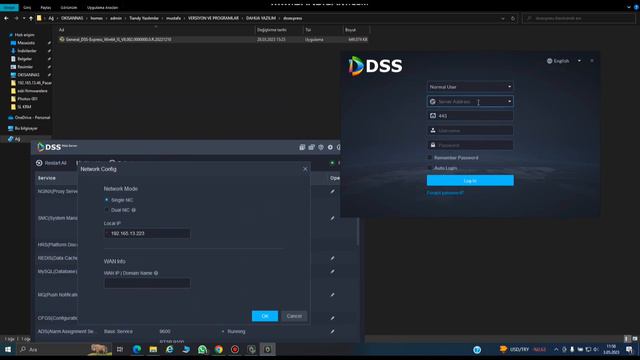Select Bu bilgisayar in sidebar
Image resolution: width=640 pixels, height=360 pixels.
coord(26,128)
